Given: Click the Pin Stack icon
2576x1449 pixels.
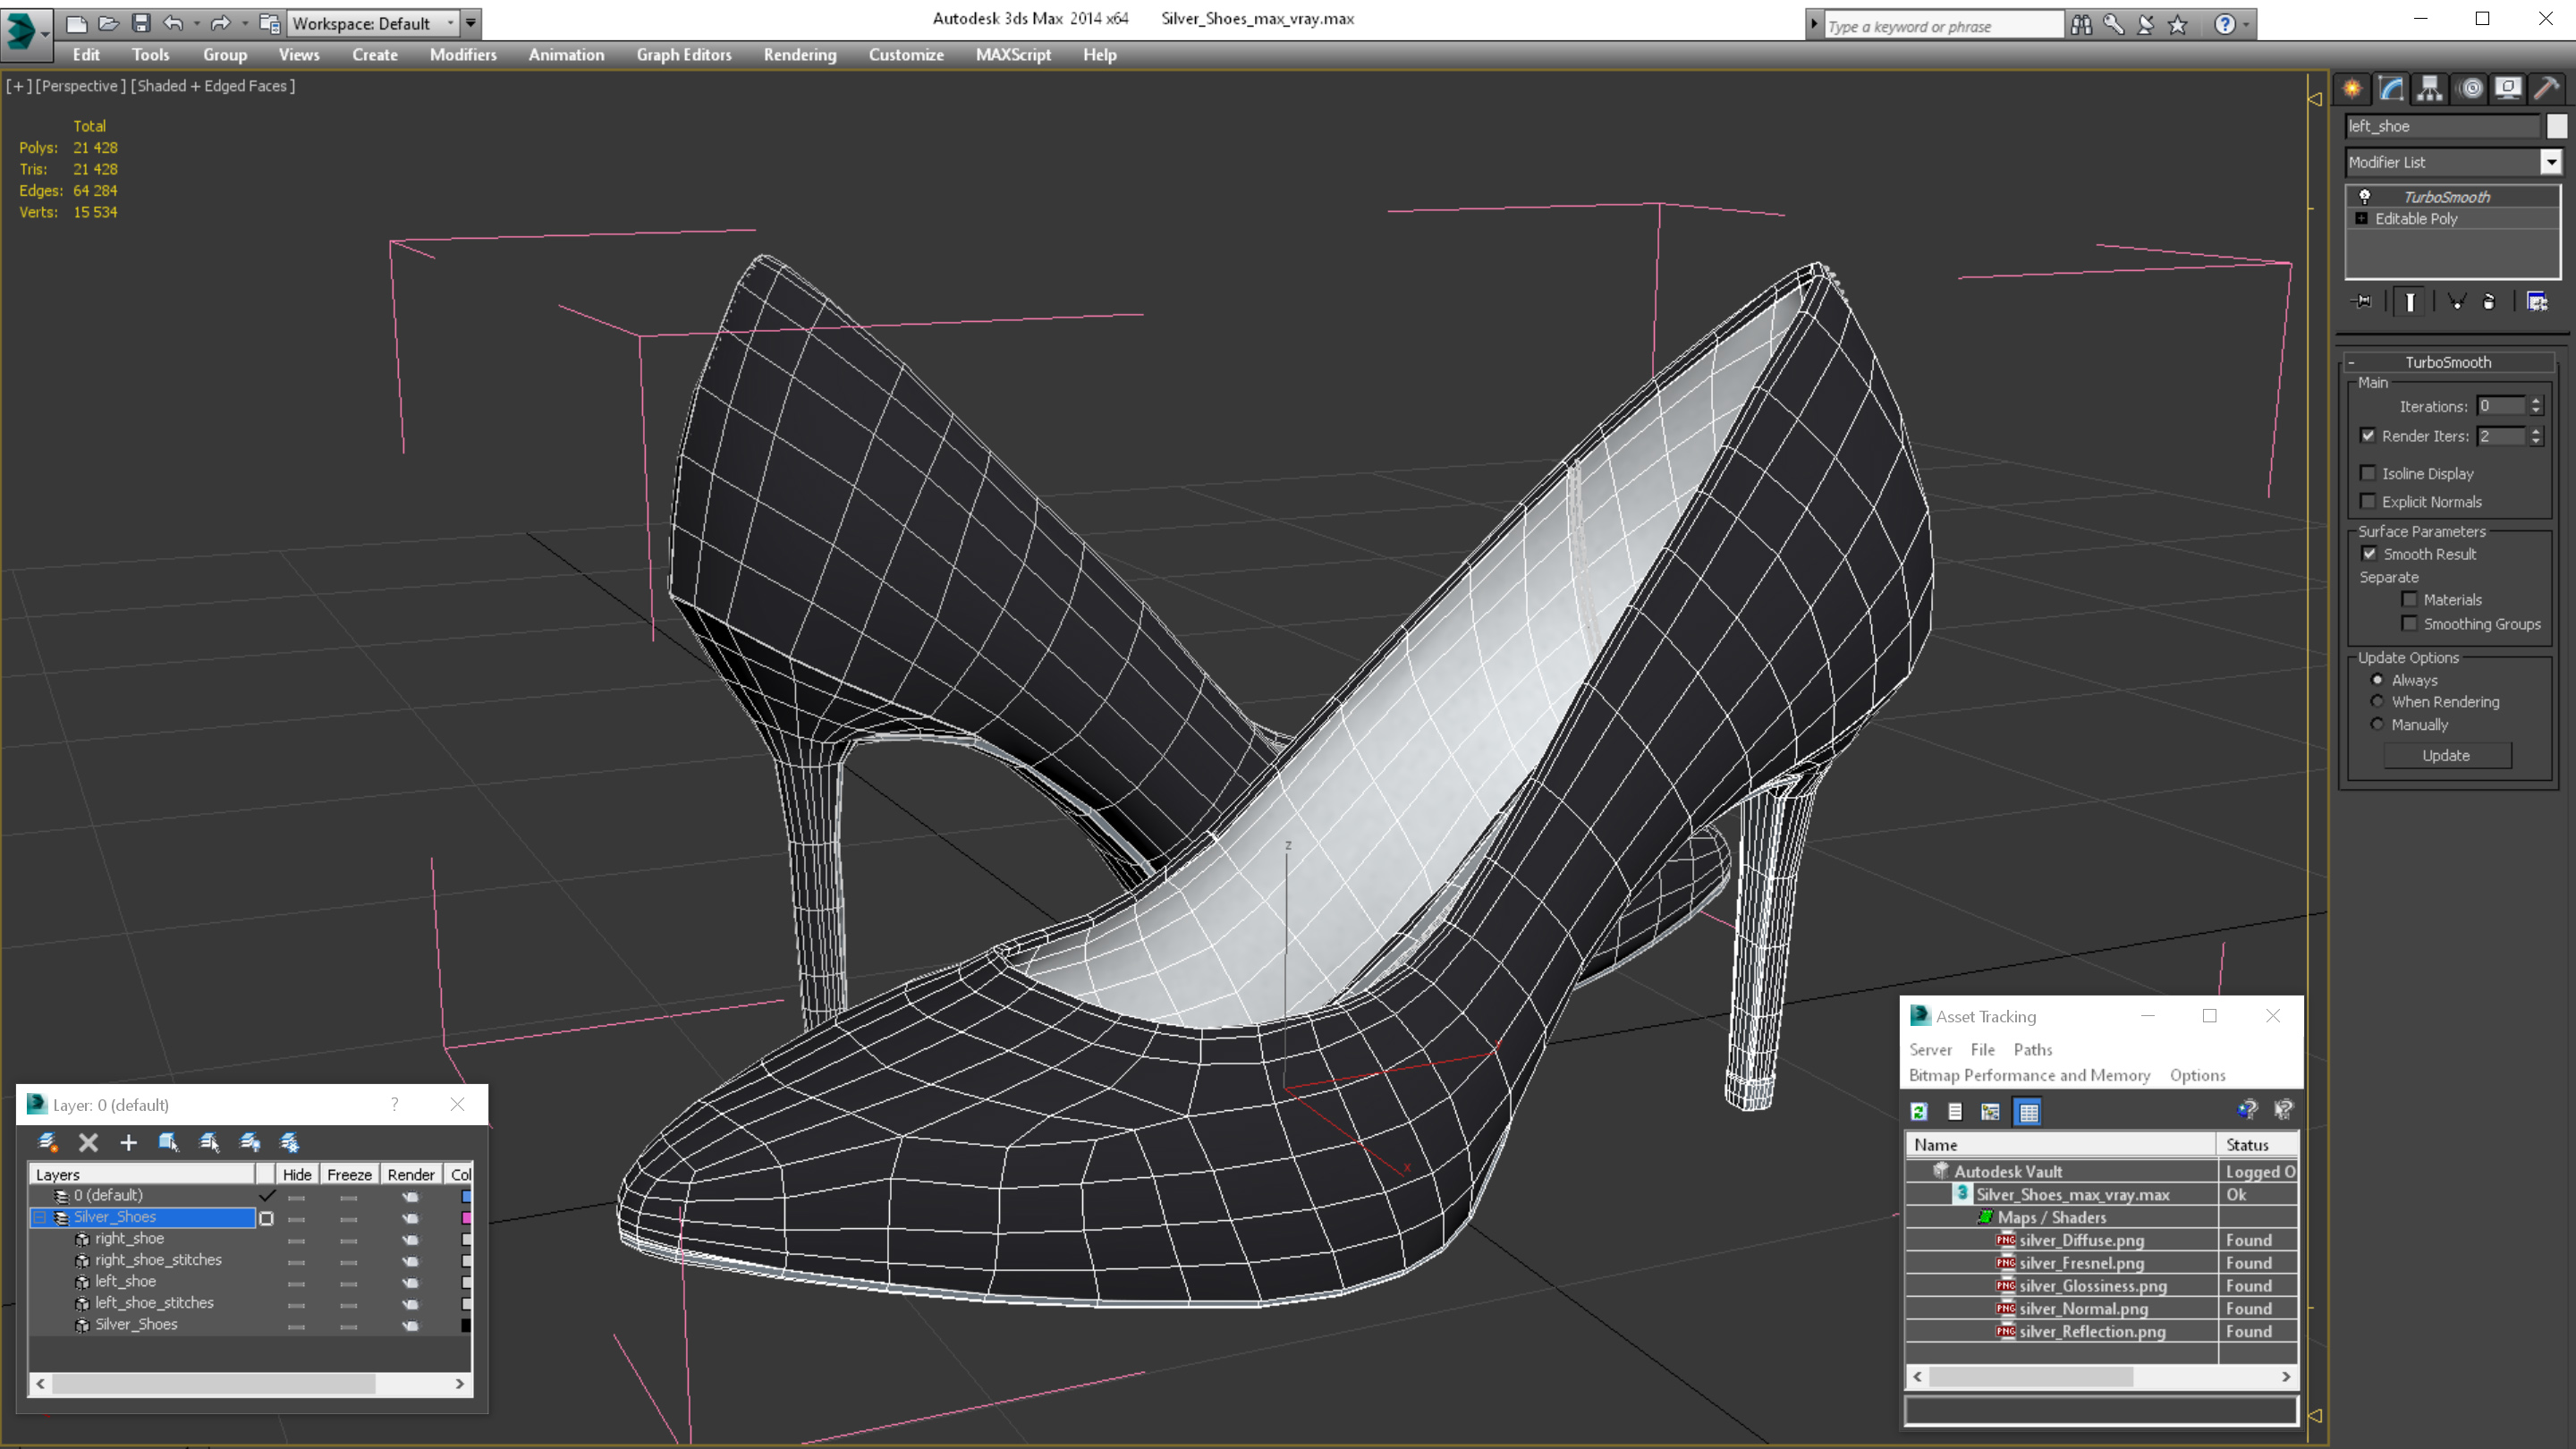Looking at the screenshot, I should point(2362,301).
